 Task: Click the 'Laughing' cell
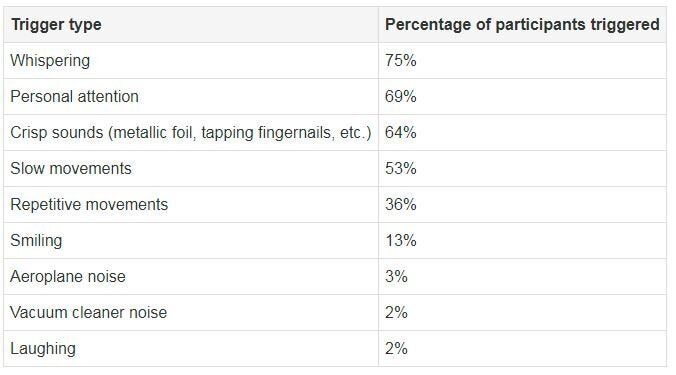(191, 348)
